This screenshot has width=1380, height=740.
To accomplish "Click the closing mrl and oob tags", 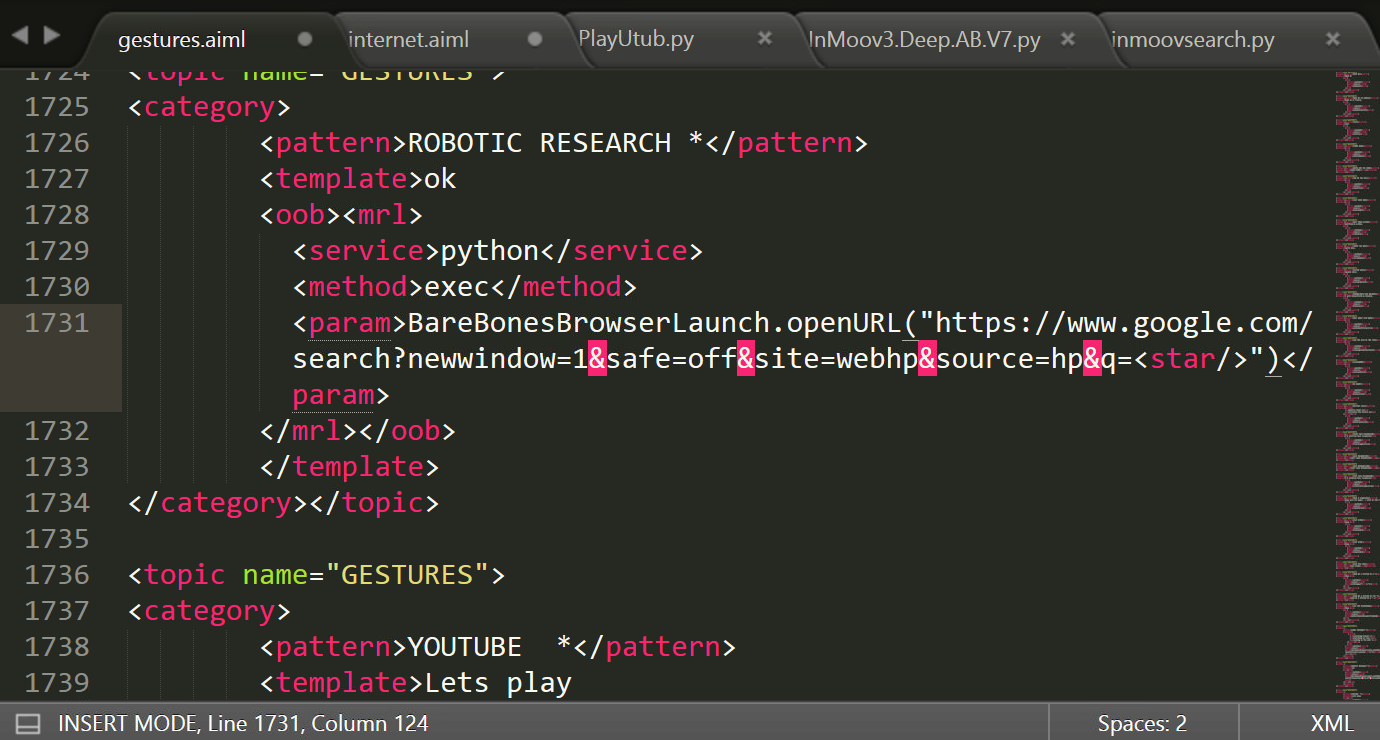I will click(x=358, y=431).
